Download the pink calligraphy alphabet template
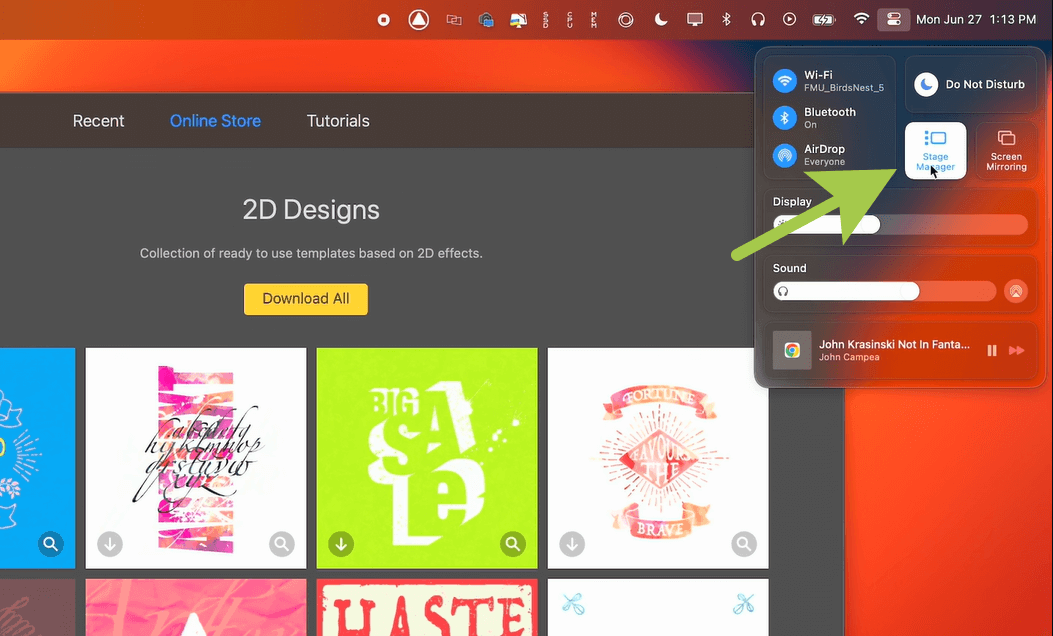 110,544
